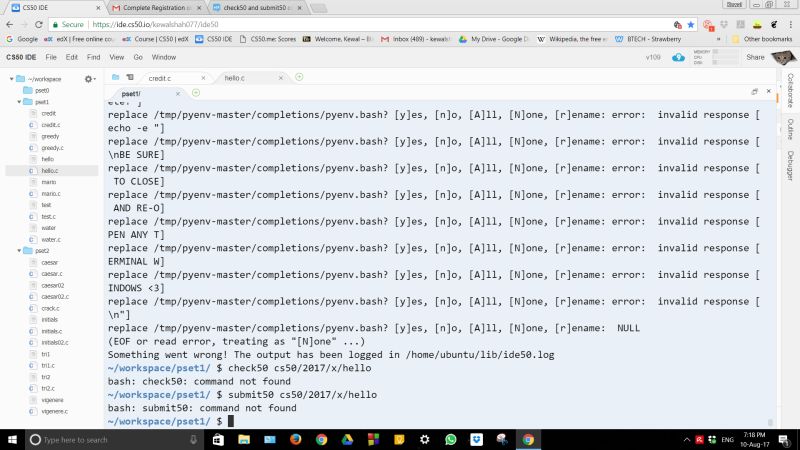Screen dimensions: 800x450
Task: Go back in browser history
Action: click(10, 24)
